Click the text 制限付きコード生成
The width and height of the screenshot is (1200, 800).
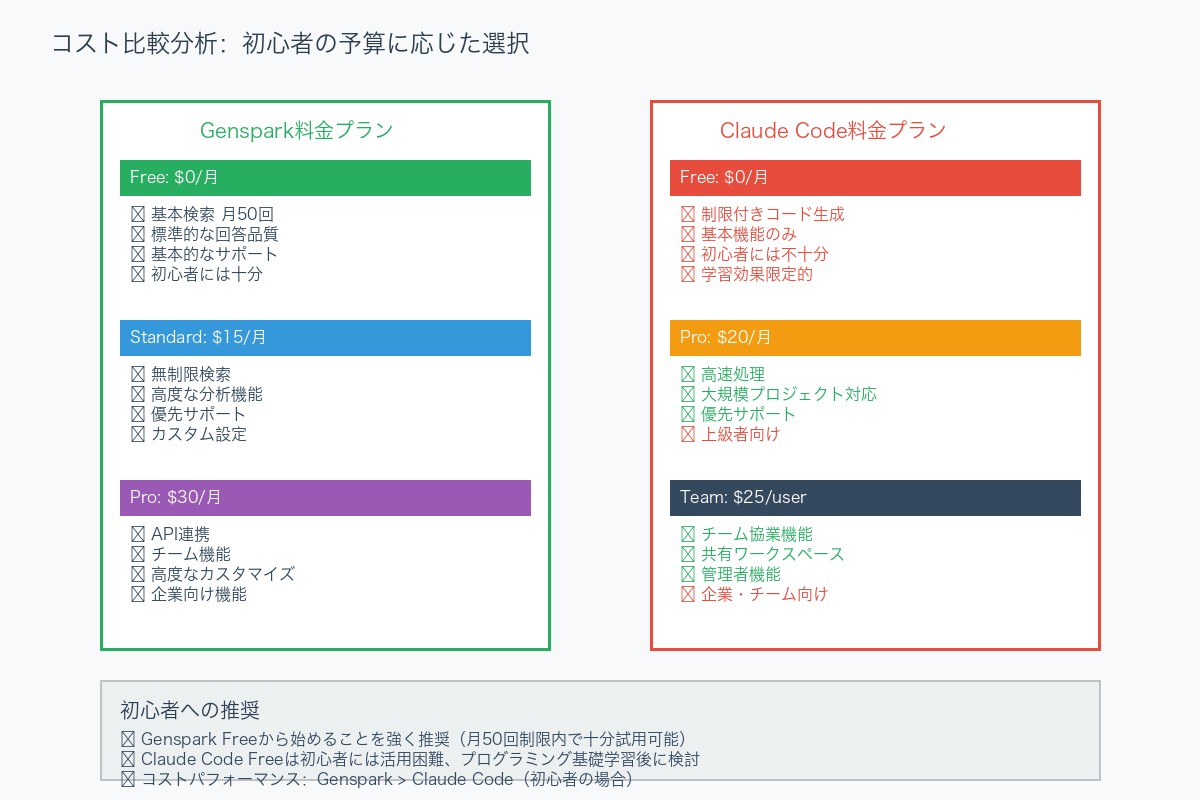773,214
